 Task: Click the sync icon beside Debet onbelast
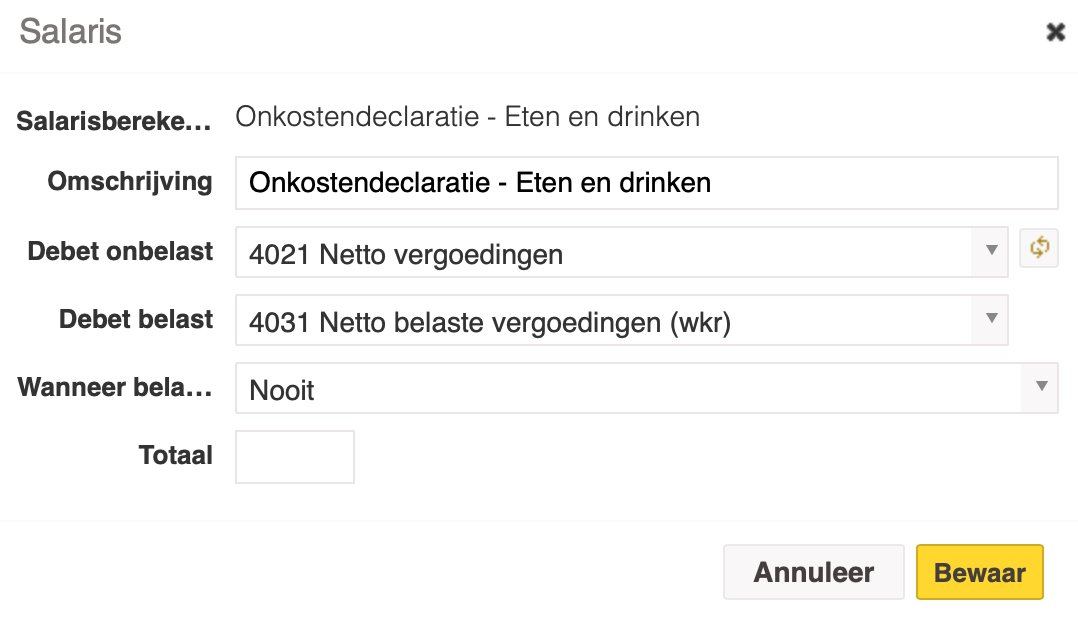(1039, 248)
